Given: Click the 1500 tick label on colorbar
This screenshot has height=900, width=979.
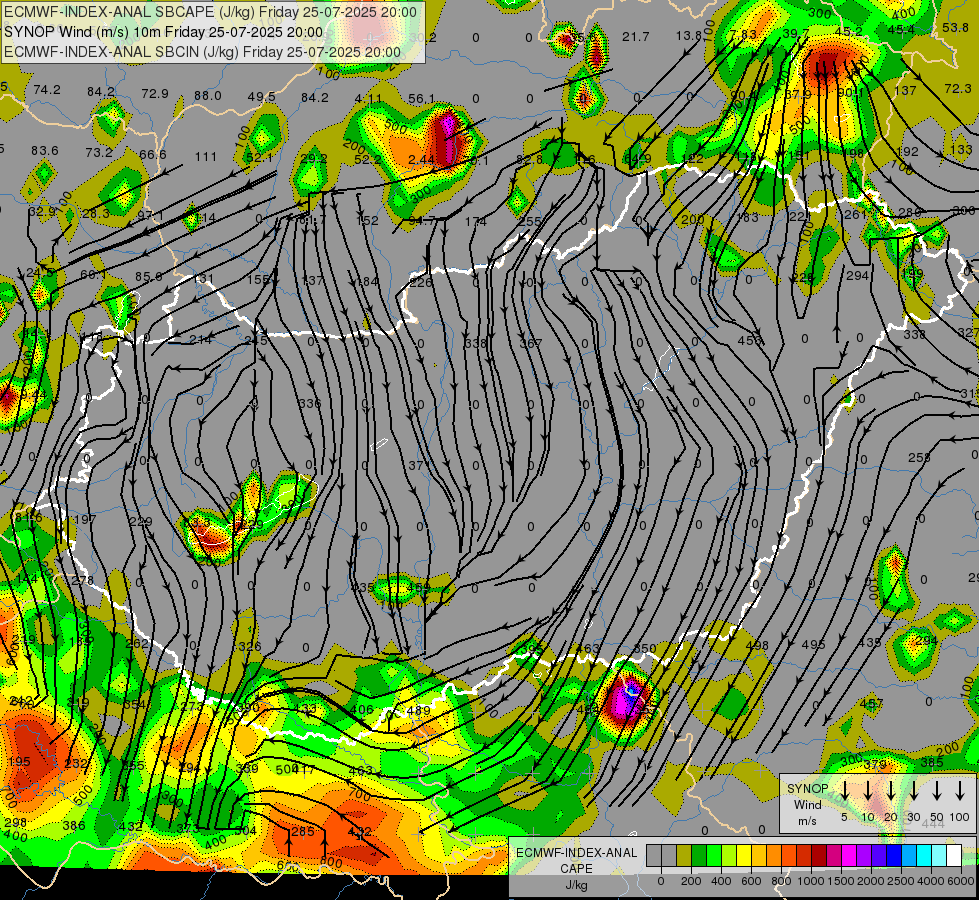Looking at the screenshot, I should click(x=841, y=881).
